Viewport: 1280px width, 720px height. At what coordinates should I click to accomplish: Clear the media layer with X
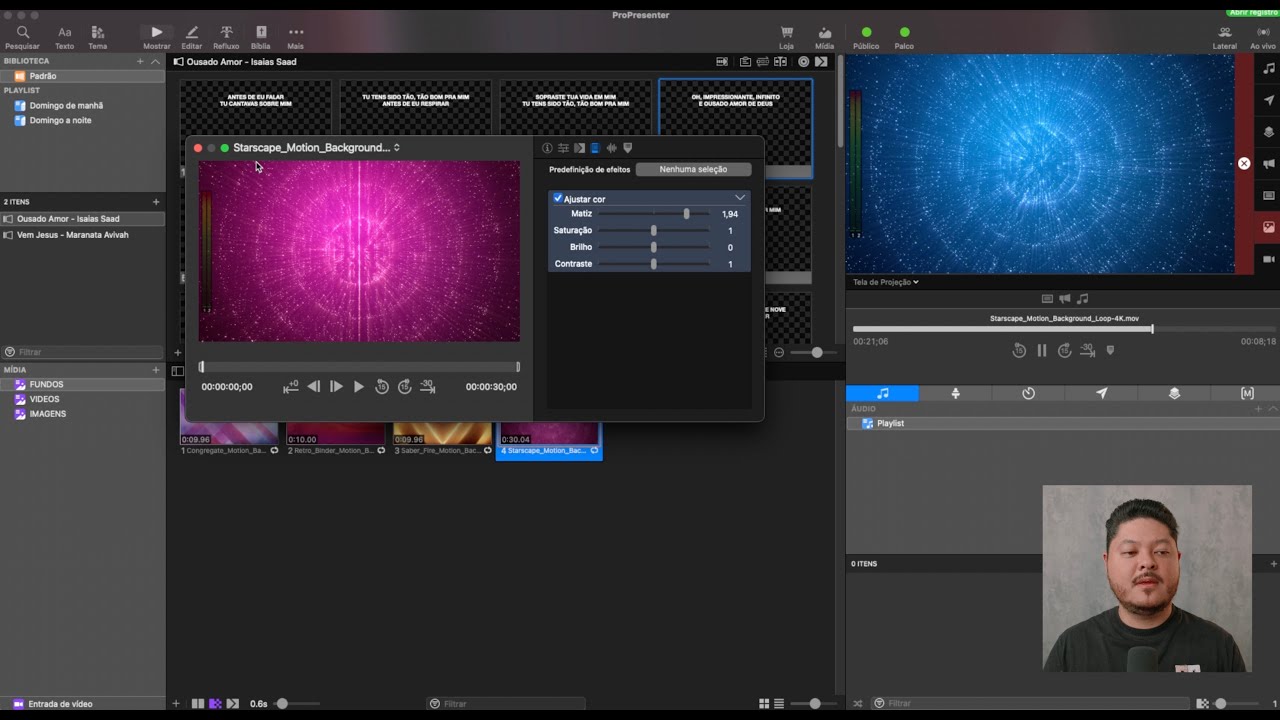pyautogui.click(x=1244, y=163)
